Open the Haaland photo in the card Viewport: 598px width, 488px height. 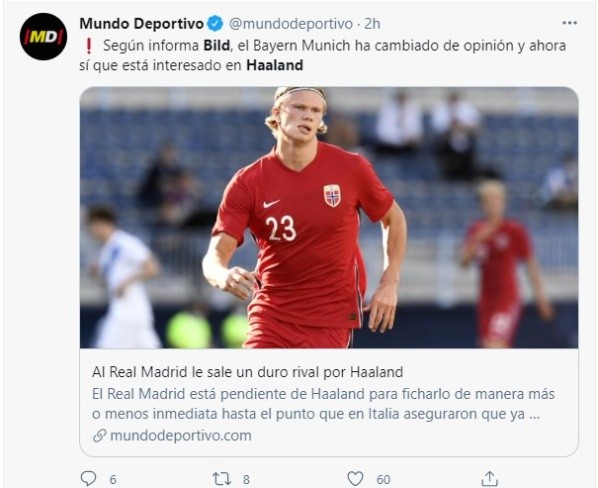329,217
